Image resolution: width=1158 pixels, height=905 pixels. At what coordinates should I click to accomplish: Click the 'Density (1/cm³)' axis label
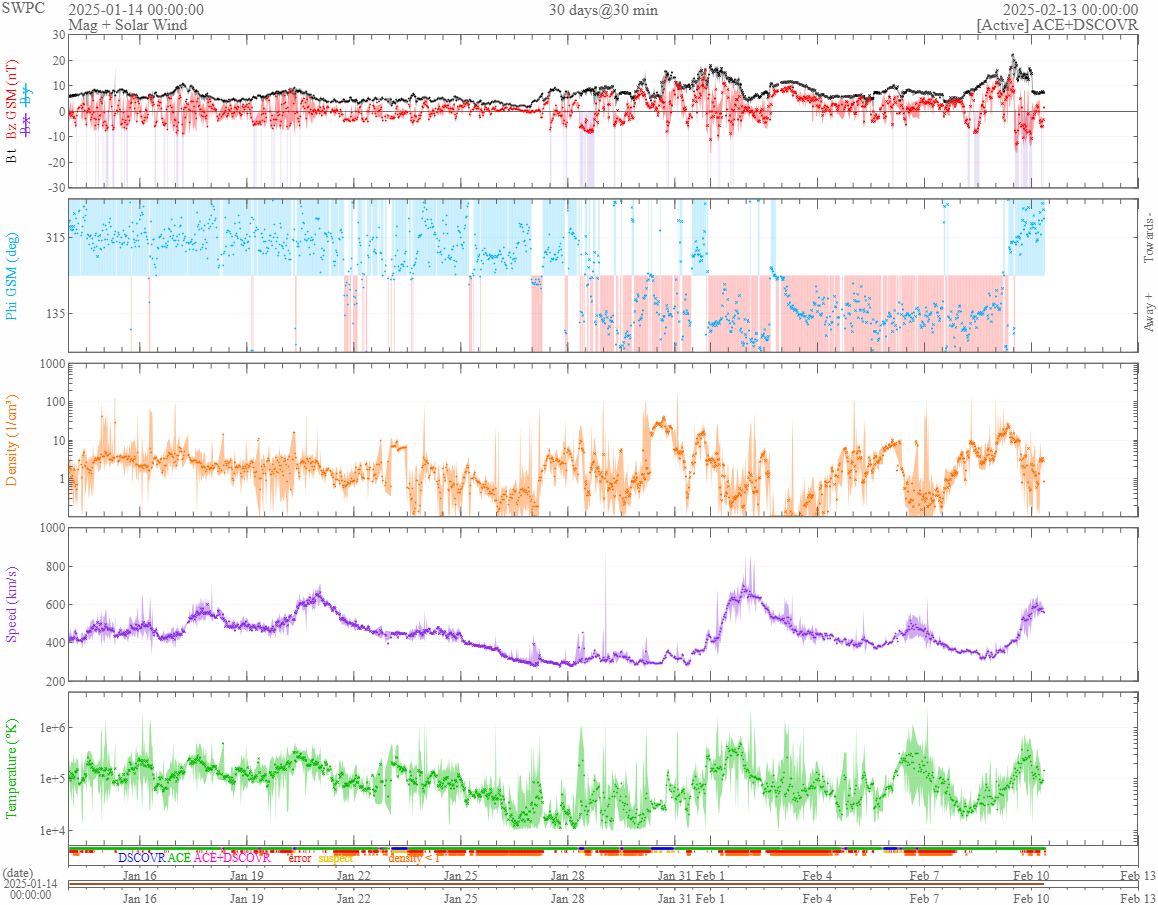pyautogui.click(x=12, y=440)
